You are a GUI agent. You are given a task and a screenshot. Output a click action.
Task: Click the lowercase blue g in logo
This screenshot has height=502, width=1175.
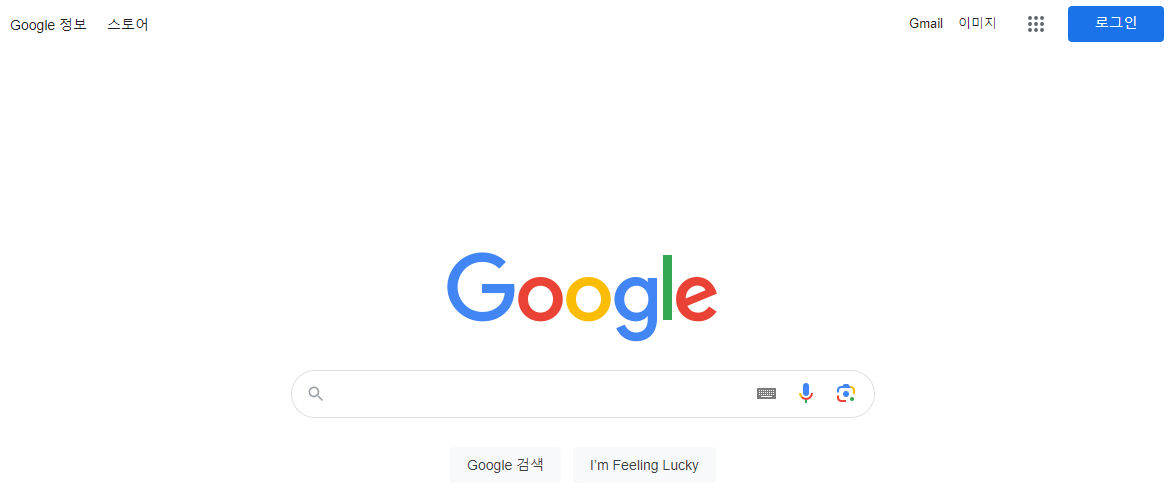coord(637,309)
